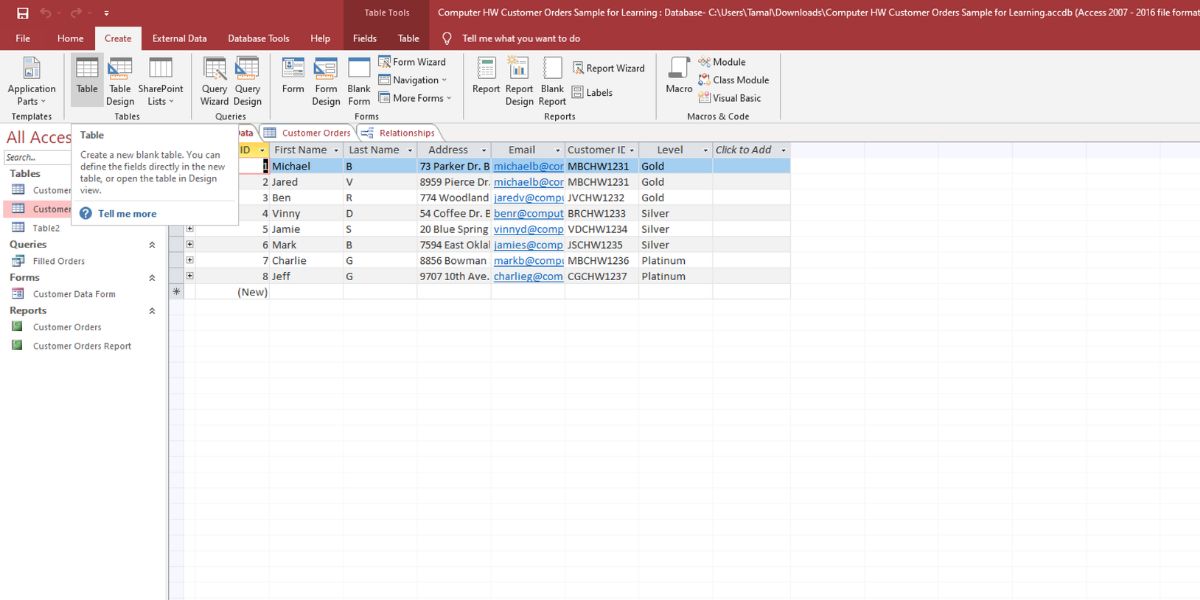Open the Level column filter dropdown
1200x600 pixels.
[x=705, y=150]
